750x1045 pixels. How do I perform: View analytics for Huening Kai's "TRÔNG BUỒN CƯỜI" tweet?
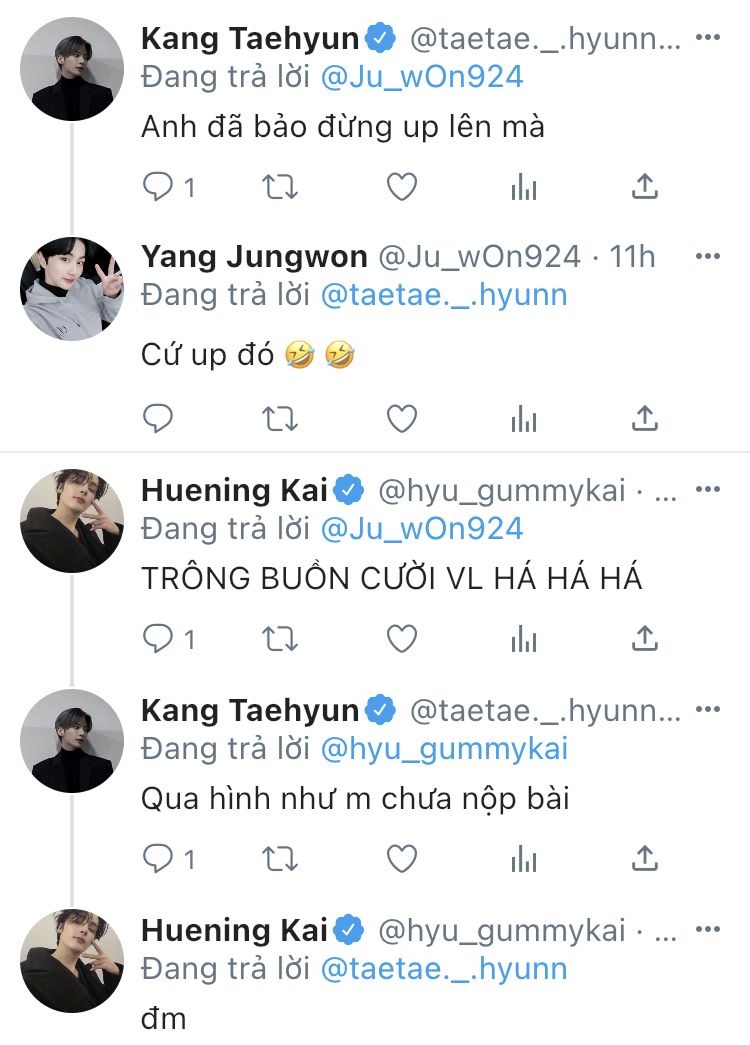pos(524,638)
